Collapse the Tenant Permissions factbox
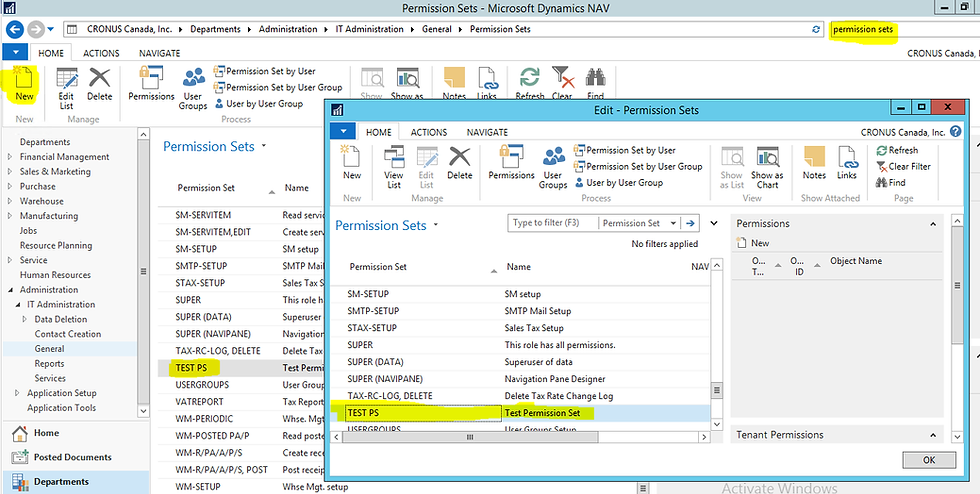 pos(933,435)
